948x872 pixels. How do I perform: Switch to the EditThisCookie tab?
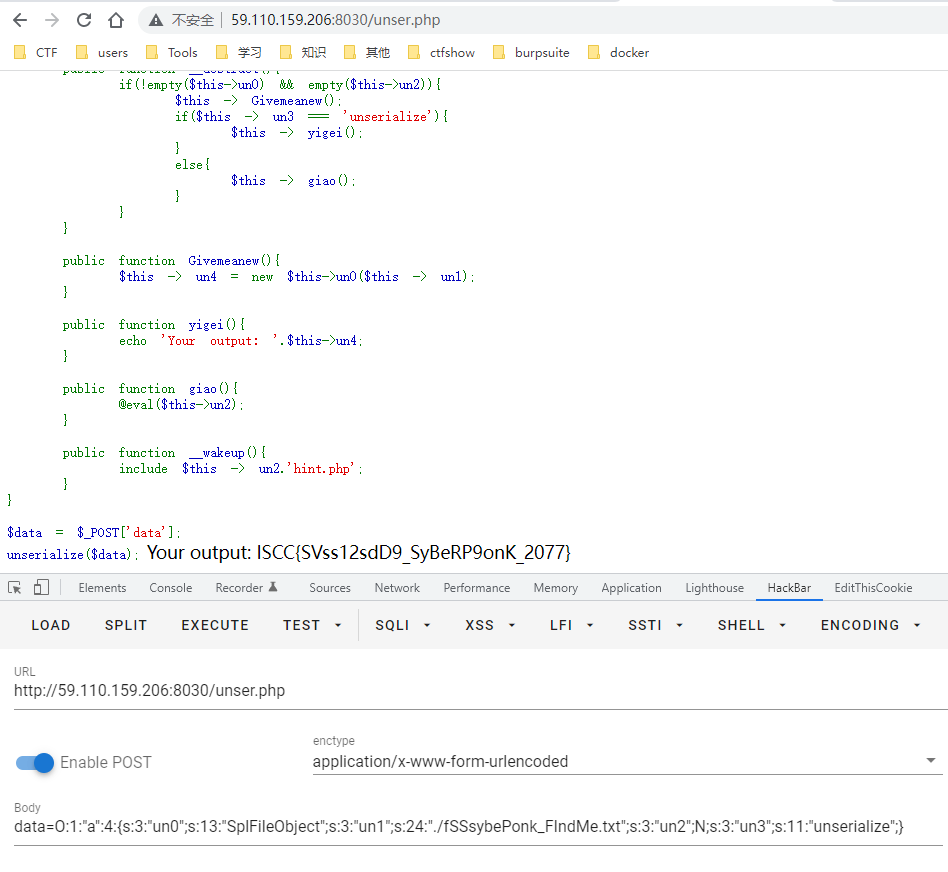(x=873, y=588)
